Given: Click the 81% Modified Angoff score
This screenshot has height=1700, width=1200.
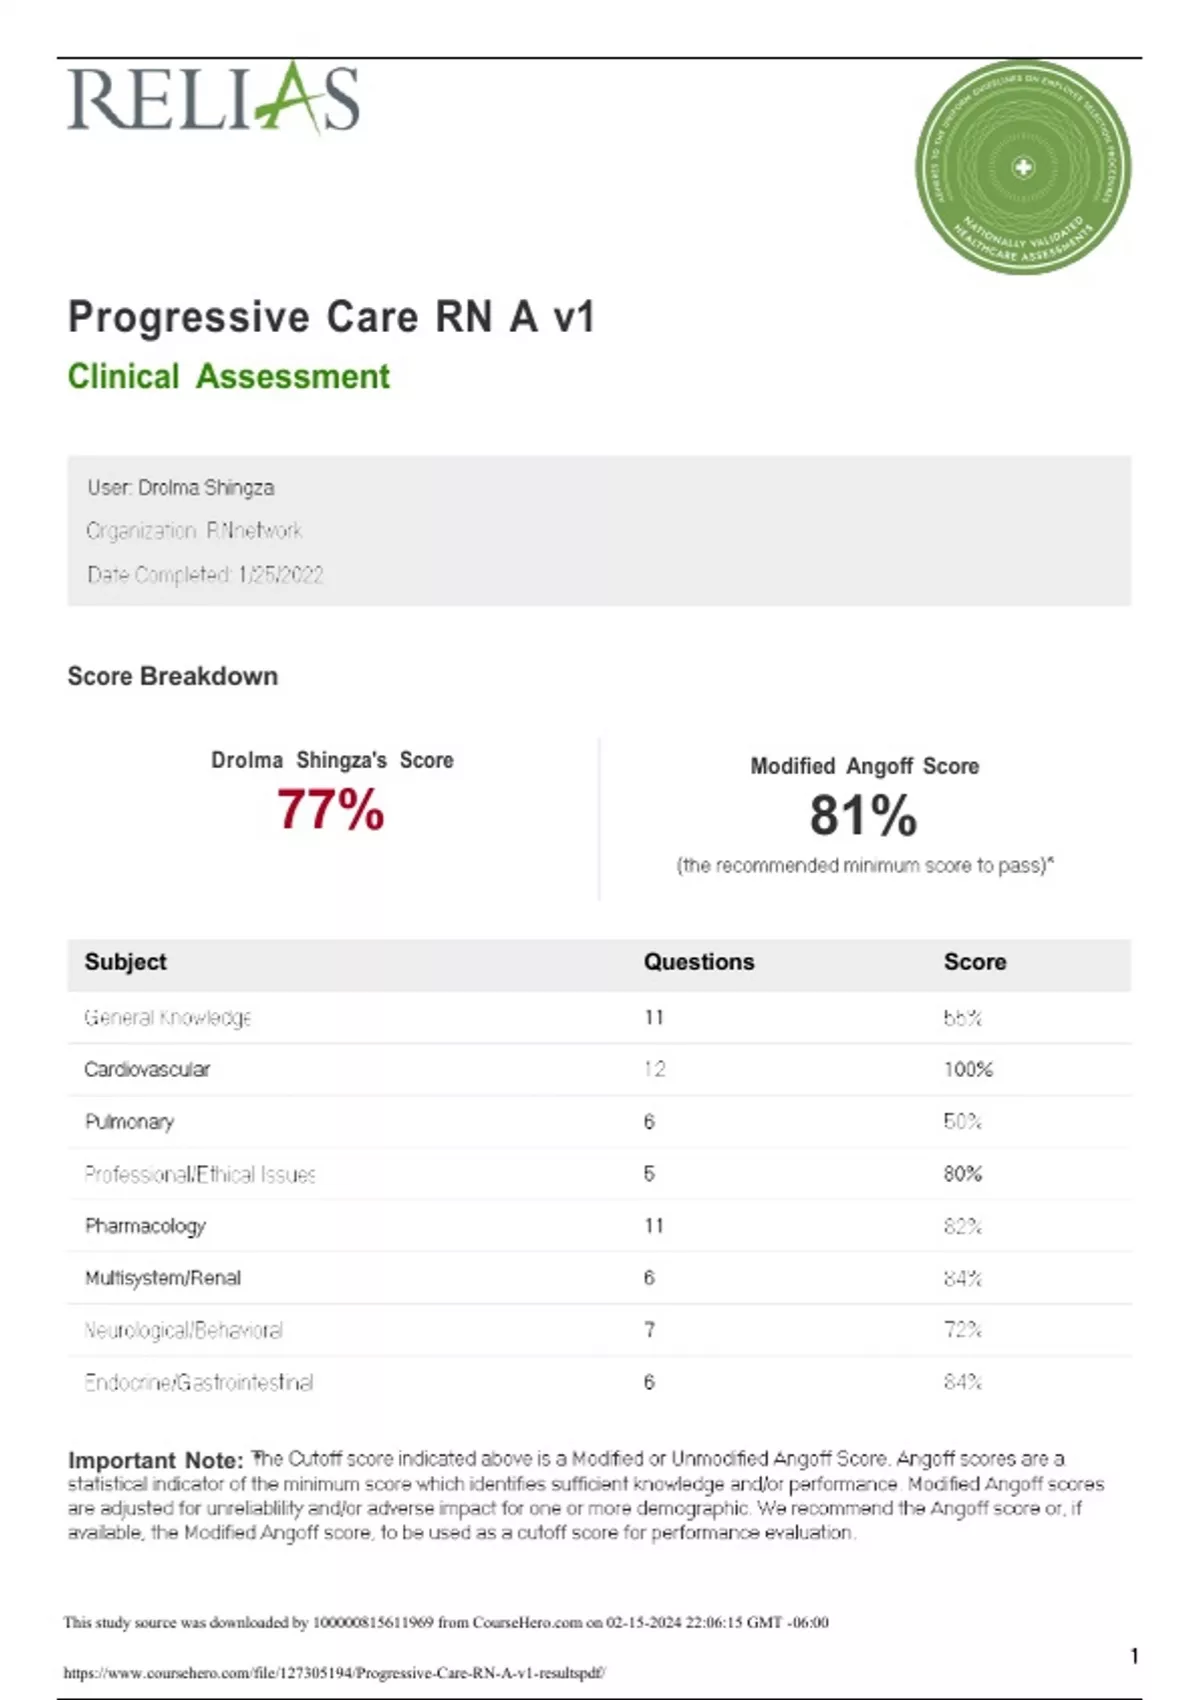Looking at the screenshot, I should [x=863, y=815].
